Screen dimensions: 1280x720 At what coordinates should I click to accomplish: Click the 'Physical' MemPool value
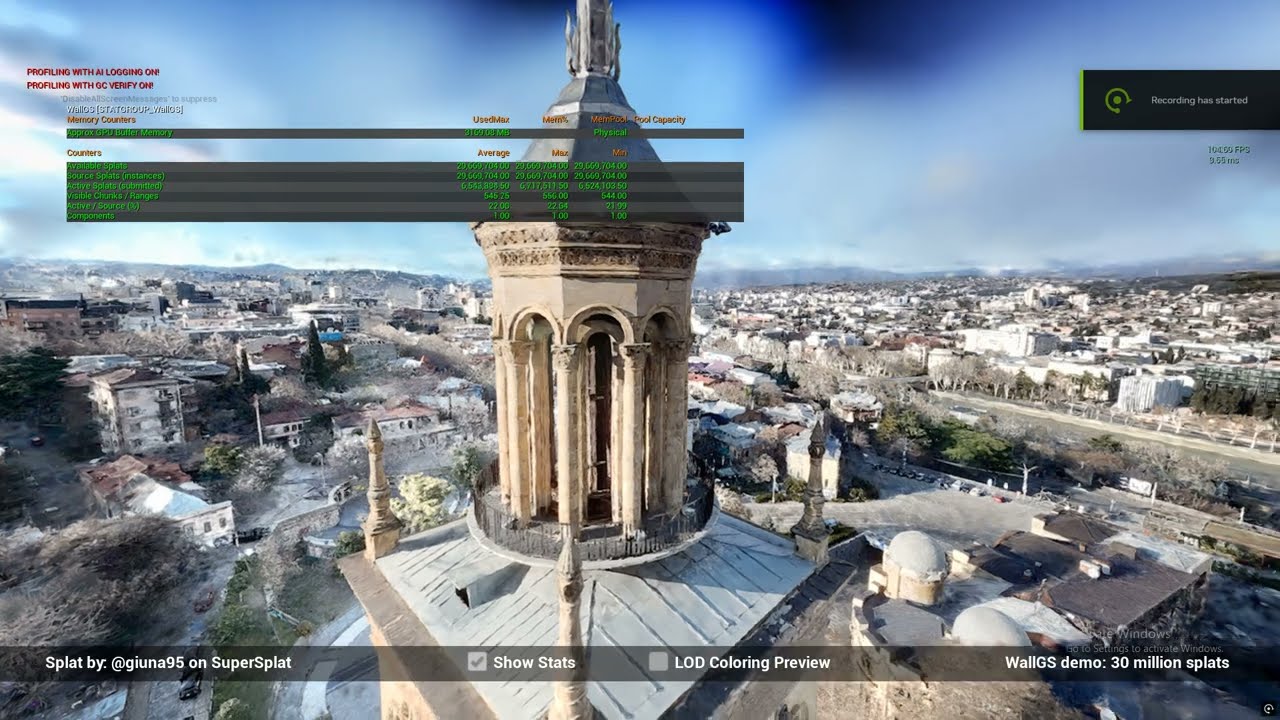pos(610,133)
